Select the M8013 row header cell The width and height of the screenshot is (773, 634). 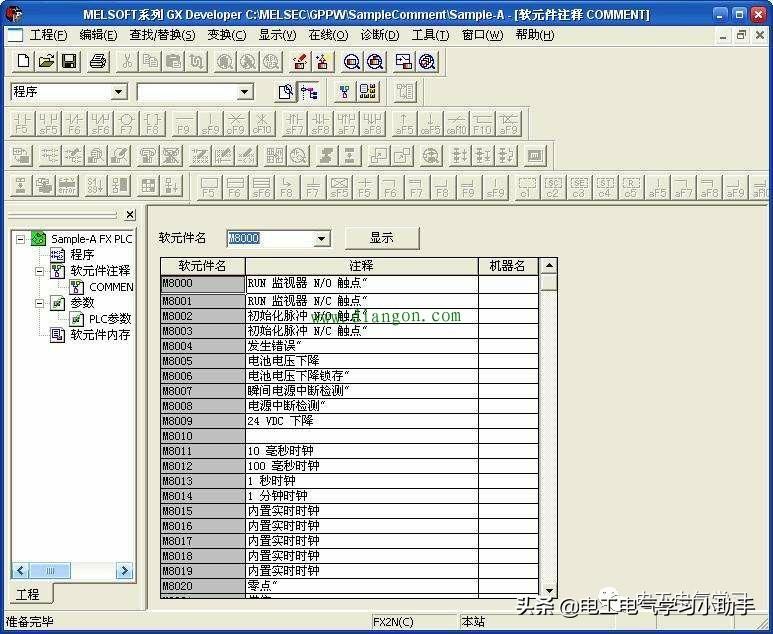coord(203,481)
